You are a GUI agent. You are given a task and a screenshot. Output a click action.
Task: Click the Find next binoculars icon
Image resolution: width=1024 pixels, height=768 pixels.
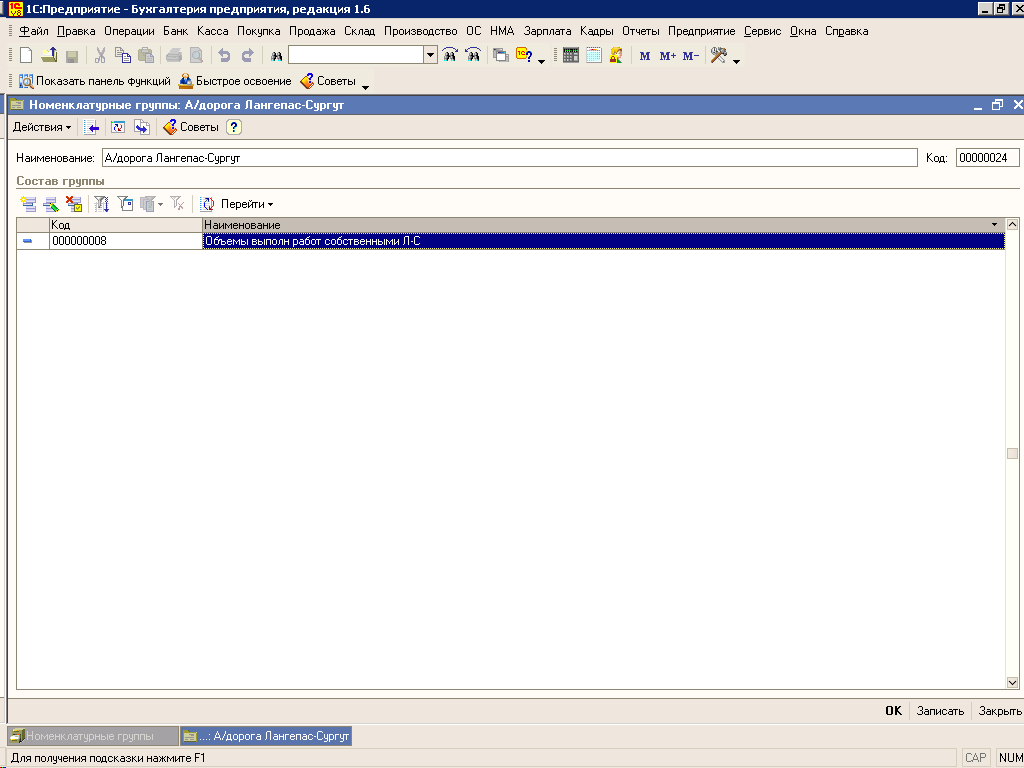coord(450,56)
